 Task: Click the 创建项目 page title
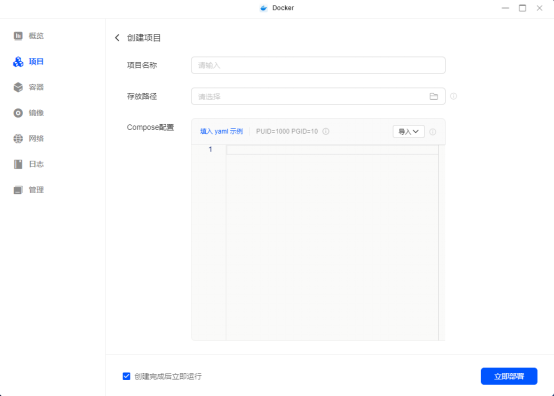(x=144, y=38)
